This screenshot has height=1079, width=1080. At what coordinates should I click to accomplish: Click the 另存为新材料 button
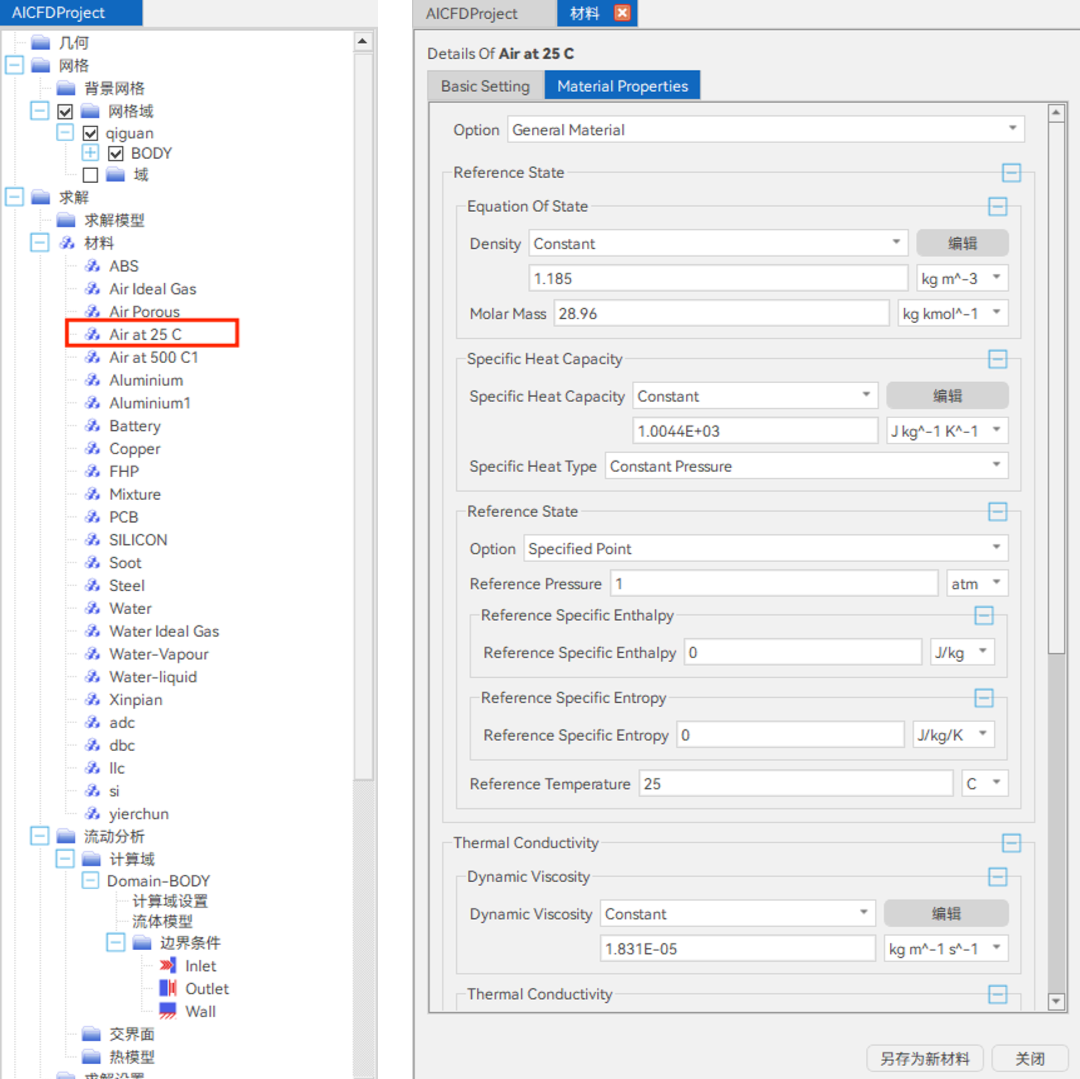pos(925,1058)
